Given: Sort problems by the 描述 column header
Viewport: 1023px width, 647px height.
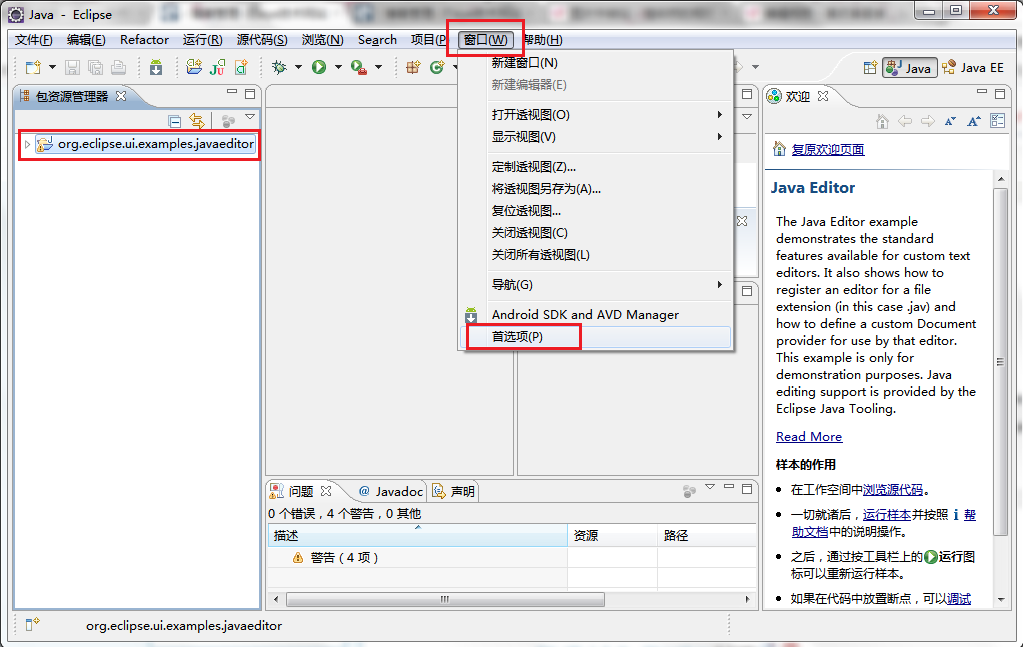Looking at the screenshot, I should click(x=418, y=535).
